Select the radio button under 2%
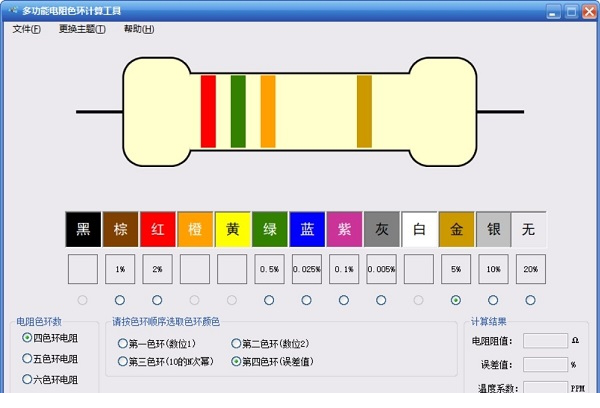Image resolution: width=600 pixels, height=408 pixels. [x=157, y=300]
